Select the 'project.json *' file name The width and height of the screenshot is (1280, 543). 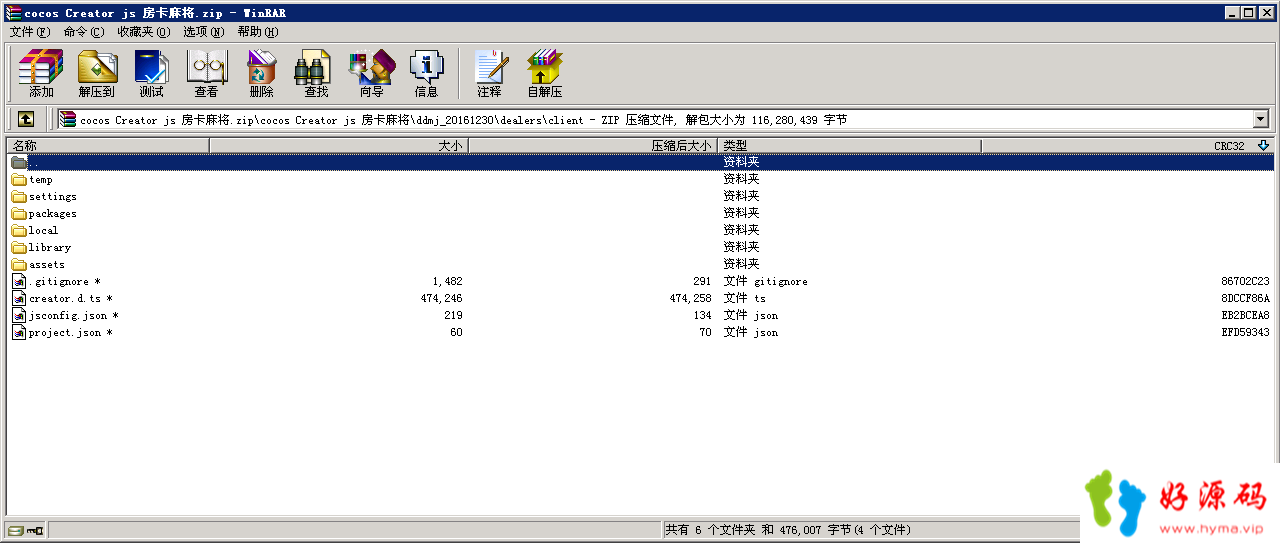(70, 333)
